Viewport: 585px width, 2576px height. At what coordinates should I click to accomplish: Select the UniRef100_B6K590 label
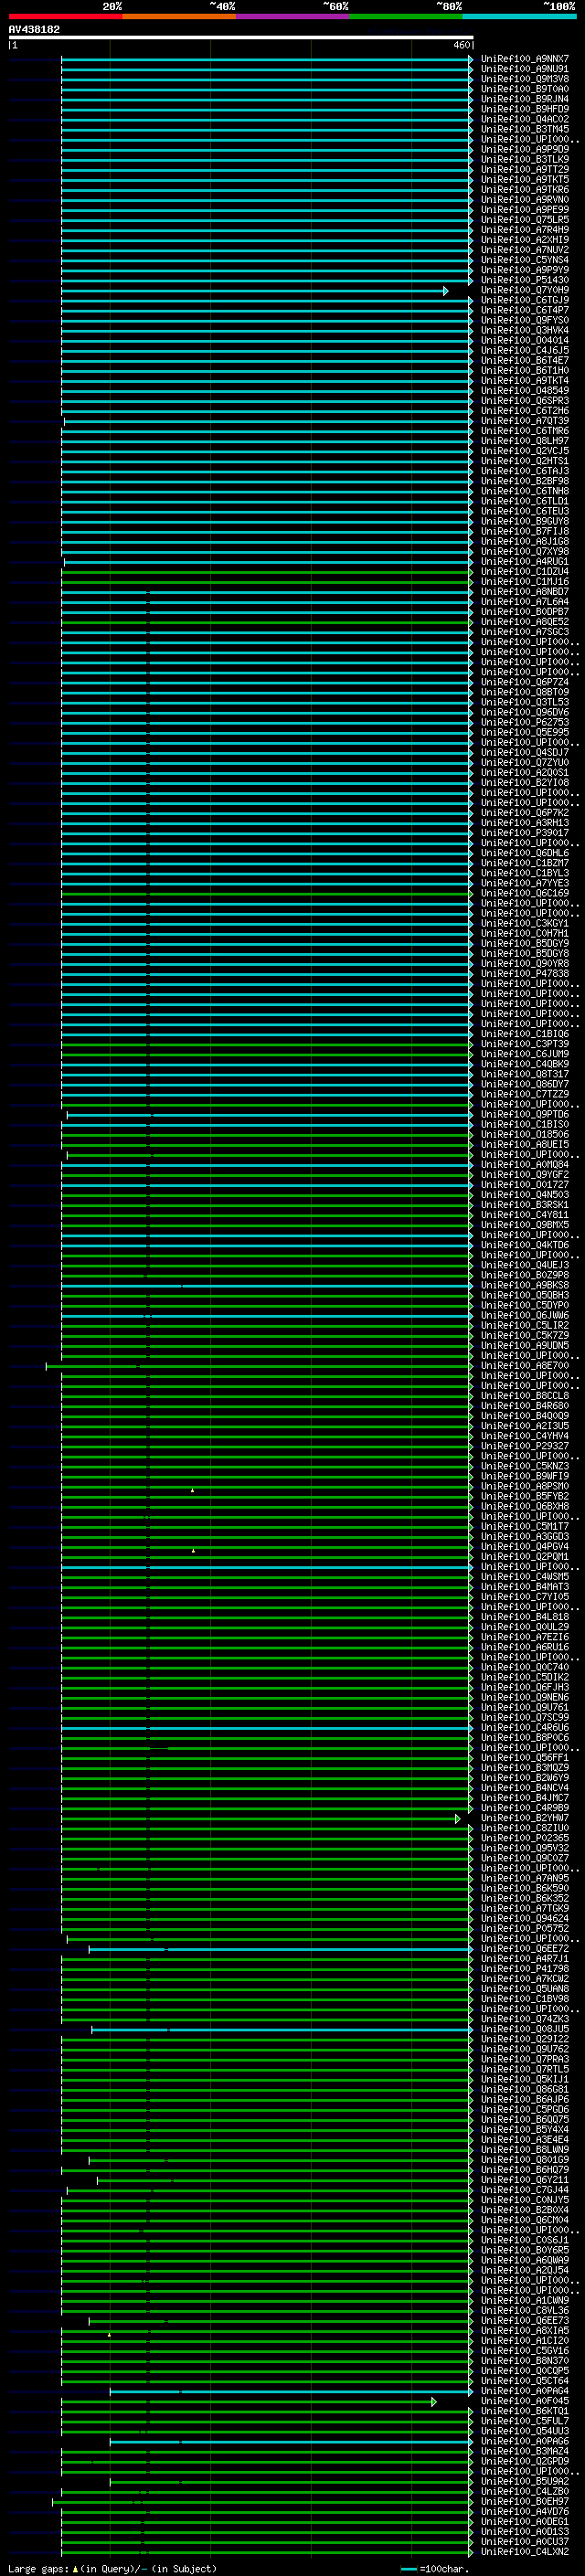(x=524, y=1888)
